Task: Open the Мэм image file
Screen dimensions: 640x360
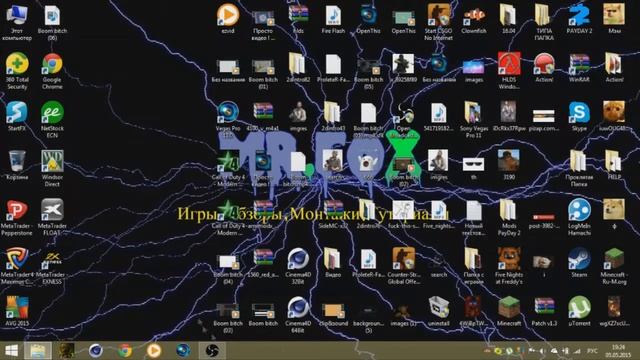Action: (614, 19)
